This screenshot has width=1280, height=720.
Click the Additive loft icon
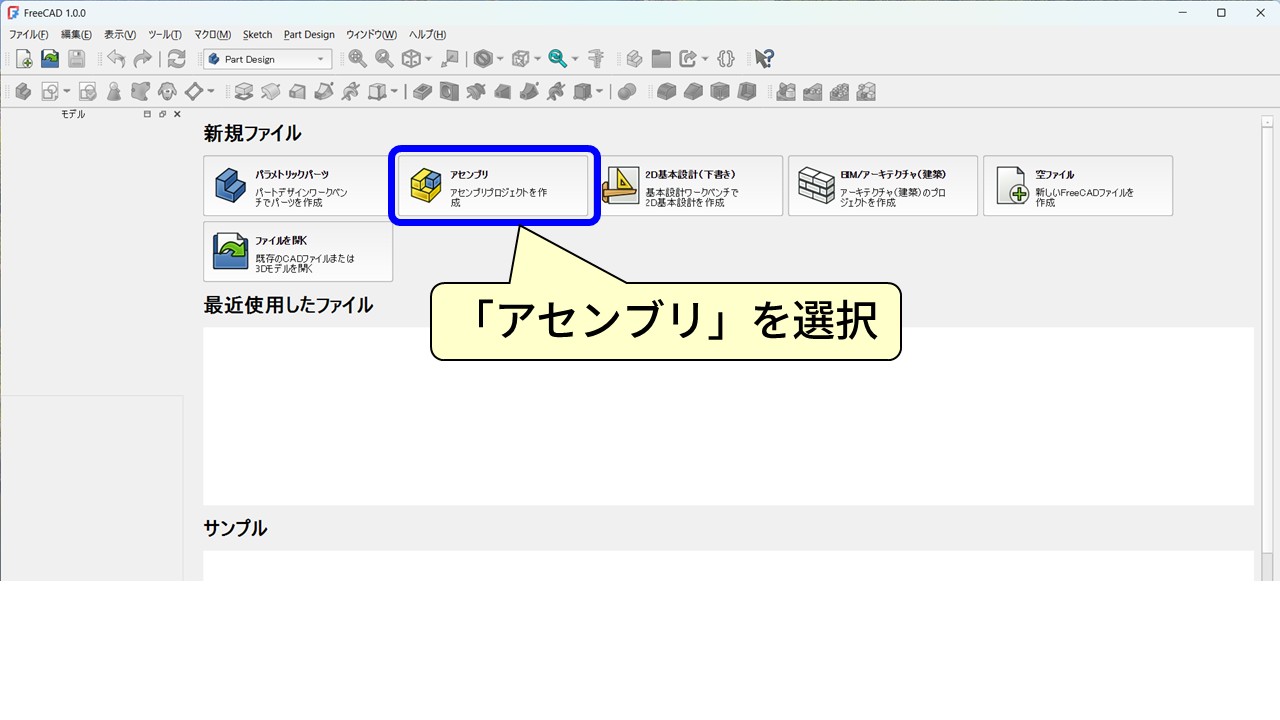297,91
